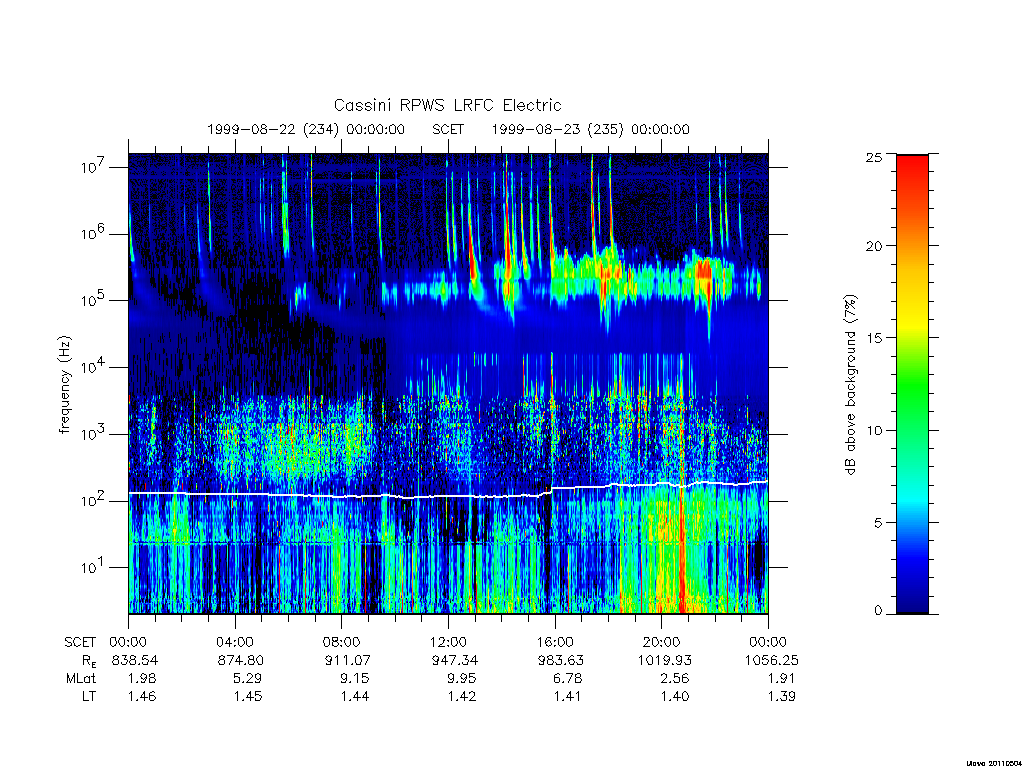Click the R_E row label

tap(89, 661)
